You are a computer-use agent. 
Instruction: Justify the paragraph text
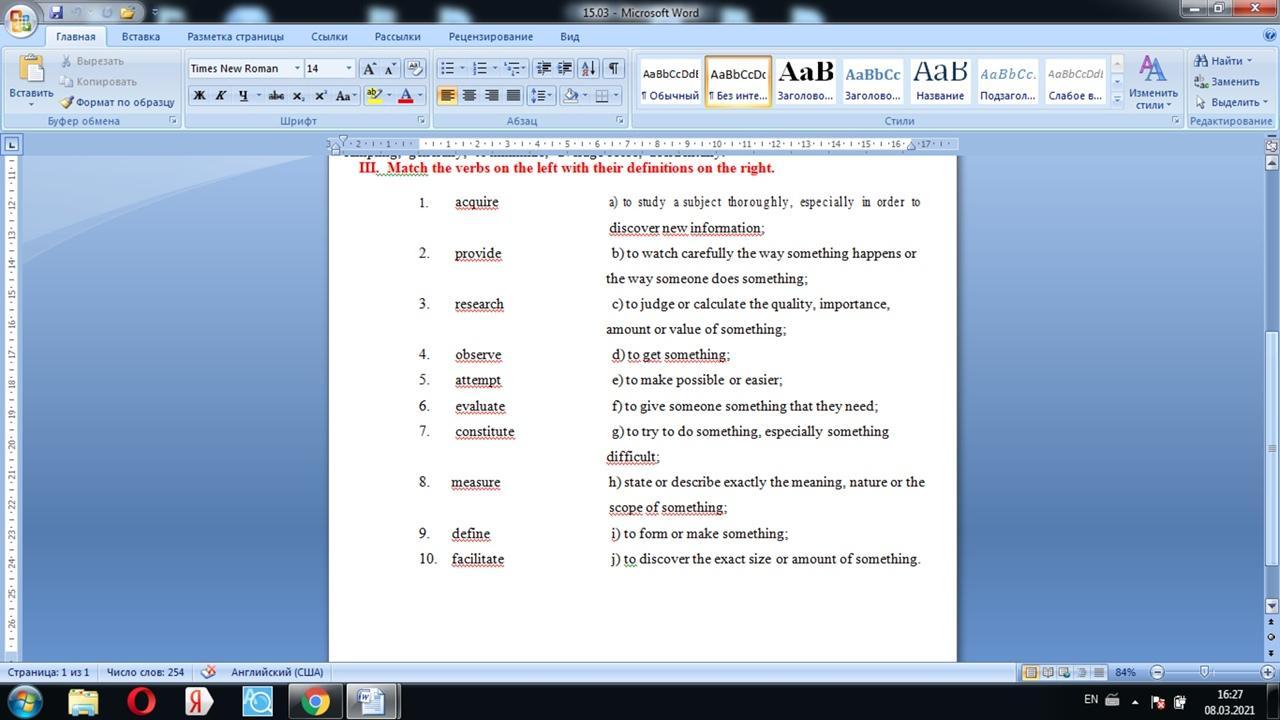click(x=513, y=96)
